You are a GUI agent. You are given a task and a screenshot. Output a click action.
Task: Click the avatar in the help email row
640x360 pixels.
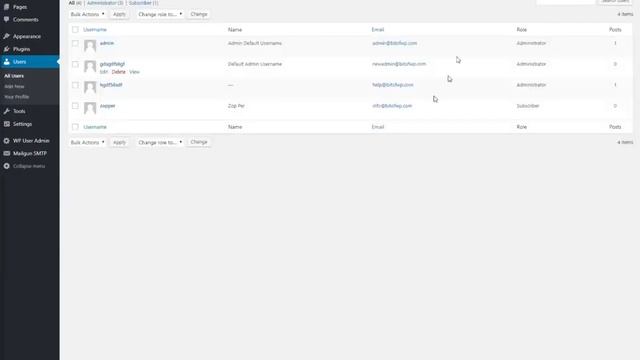(90, 87)
